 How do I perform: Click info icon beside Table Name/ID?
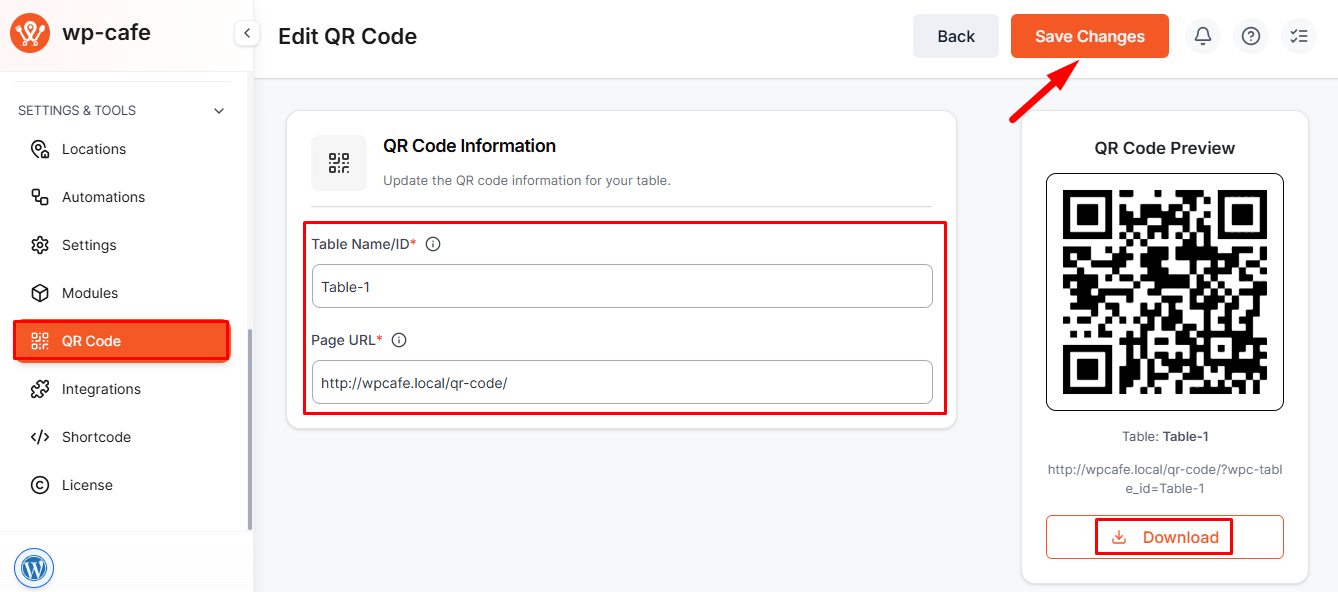[433, 244]
